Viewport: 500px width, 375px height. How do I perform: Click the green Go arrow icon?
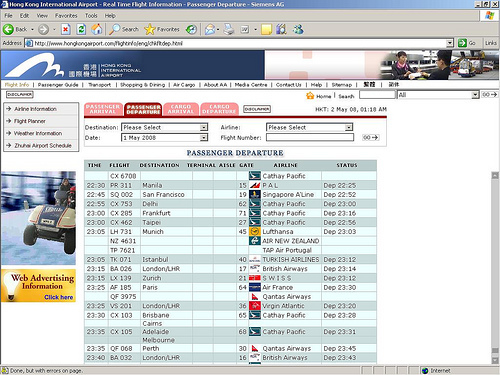[x=462, y=43]
